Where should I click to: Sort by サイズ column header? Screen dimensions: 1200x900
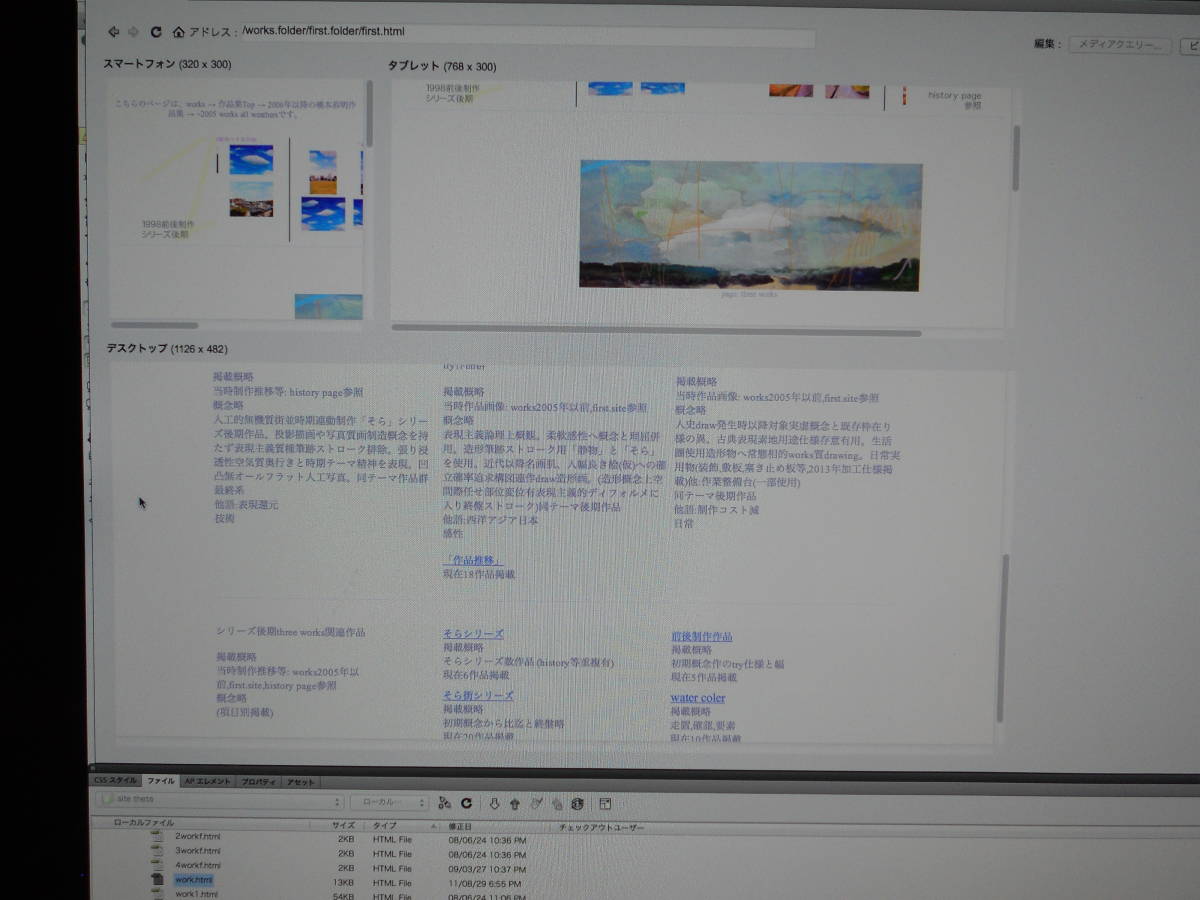pos(343,826)
